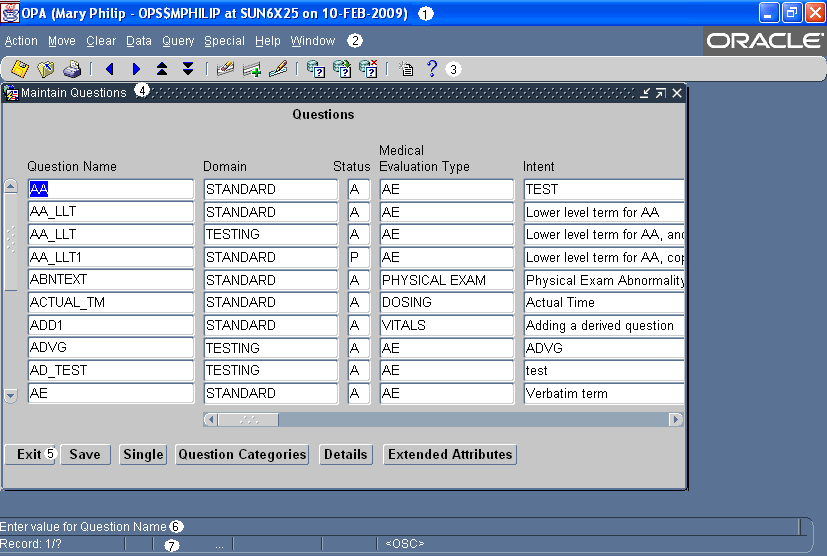Viewport: 827px width, 556px height.
Task: Open the Special menu
Action: pyautogui.click(x=224, y=41)
